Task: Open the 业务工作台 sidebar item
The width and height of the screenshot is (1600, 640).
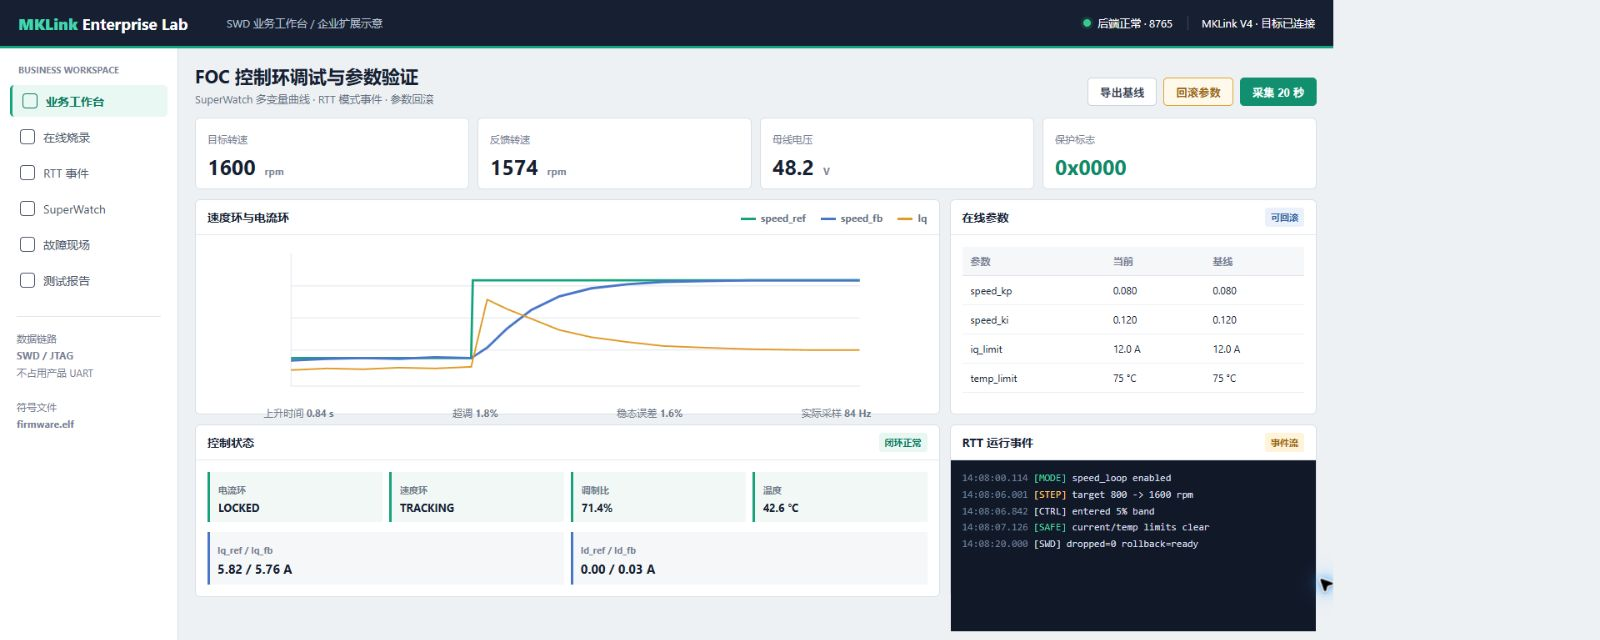Action: [x=89, y=101]
